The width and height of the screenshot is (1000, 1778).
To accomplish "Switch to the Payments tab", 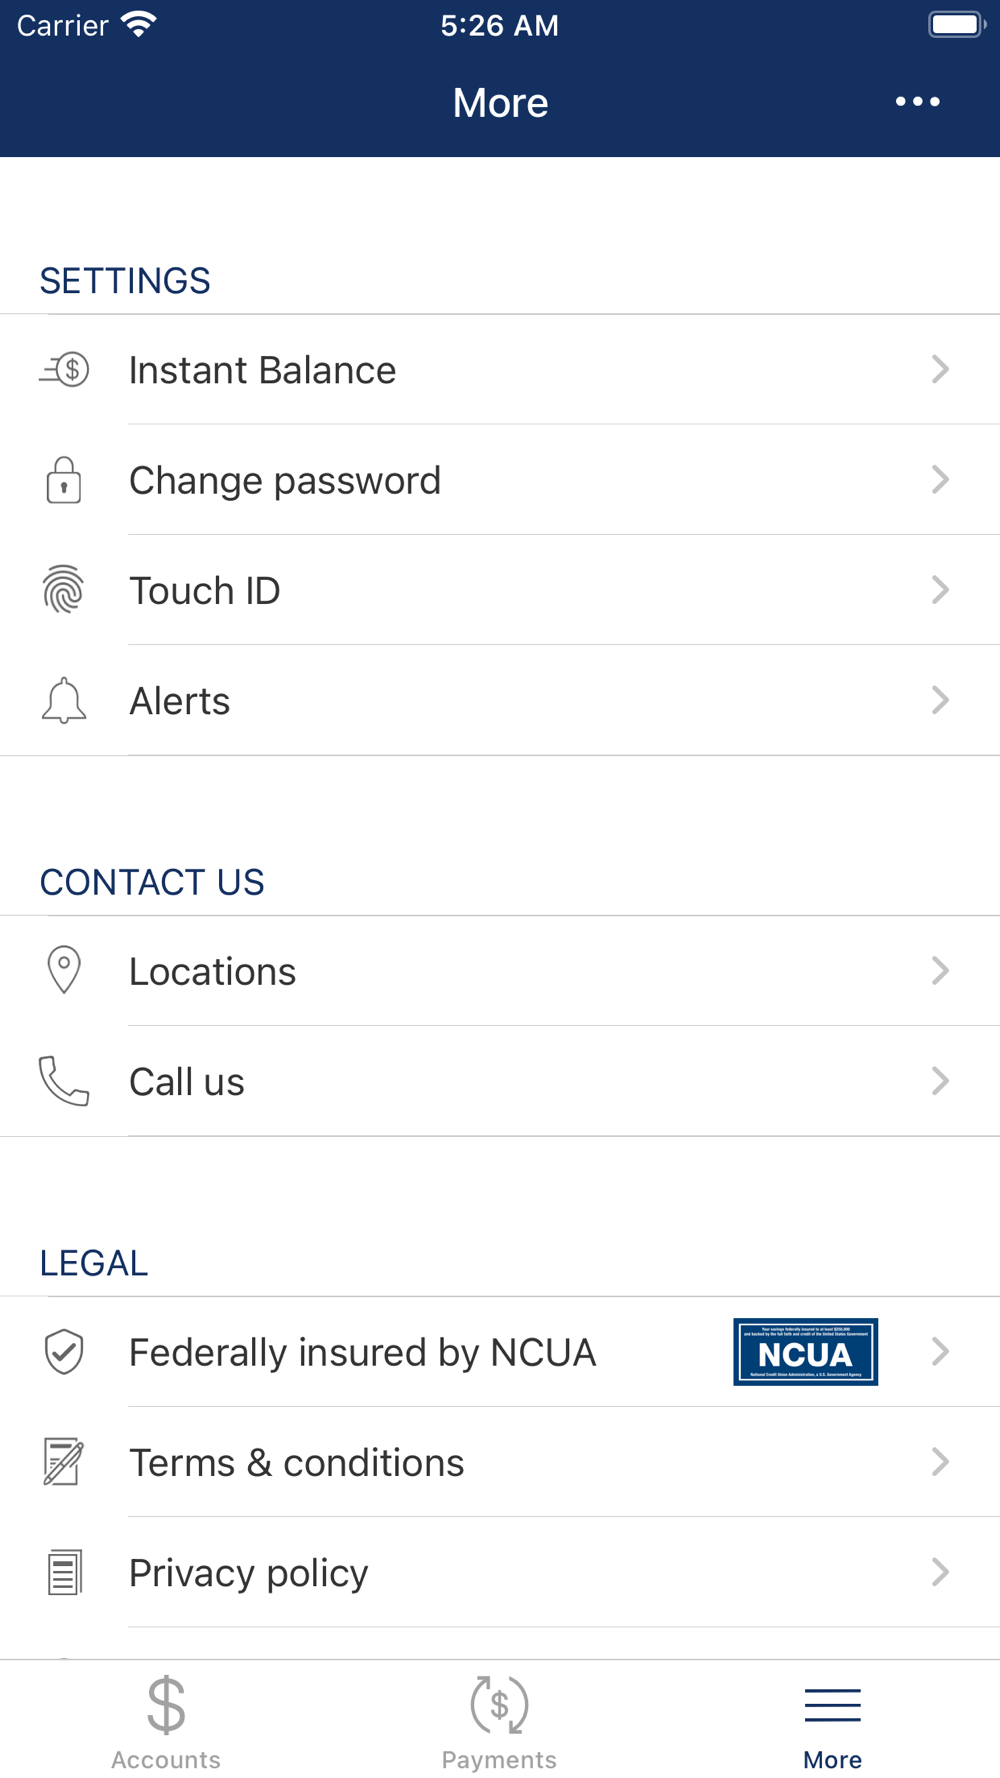I will click(499, 1722).
